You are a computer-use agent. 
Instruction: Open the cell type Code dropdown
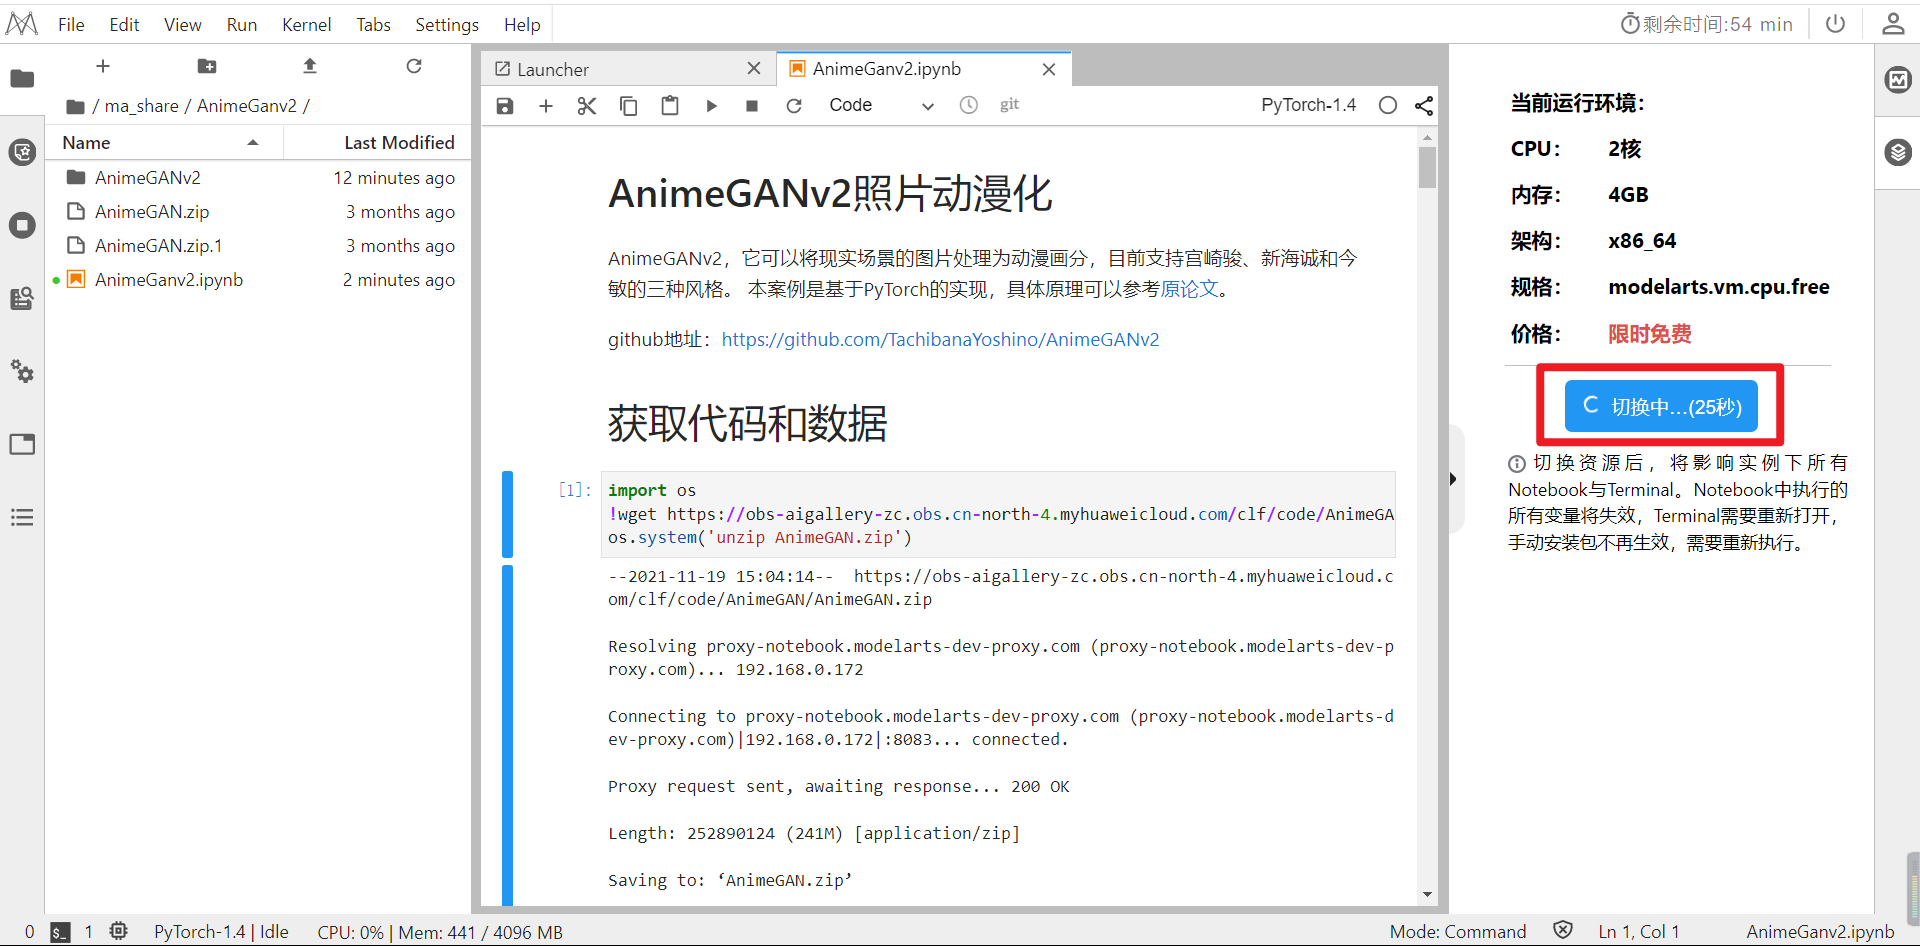(x=881, y=105)
